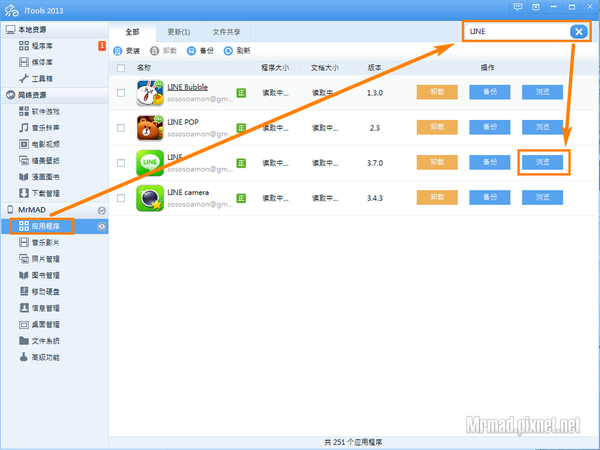Check the LINE Bubble row checkbox
600x450 pixels.
point(121,93)
